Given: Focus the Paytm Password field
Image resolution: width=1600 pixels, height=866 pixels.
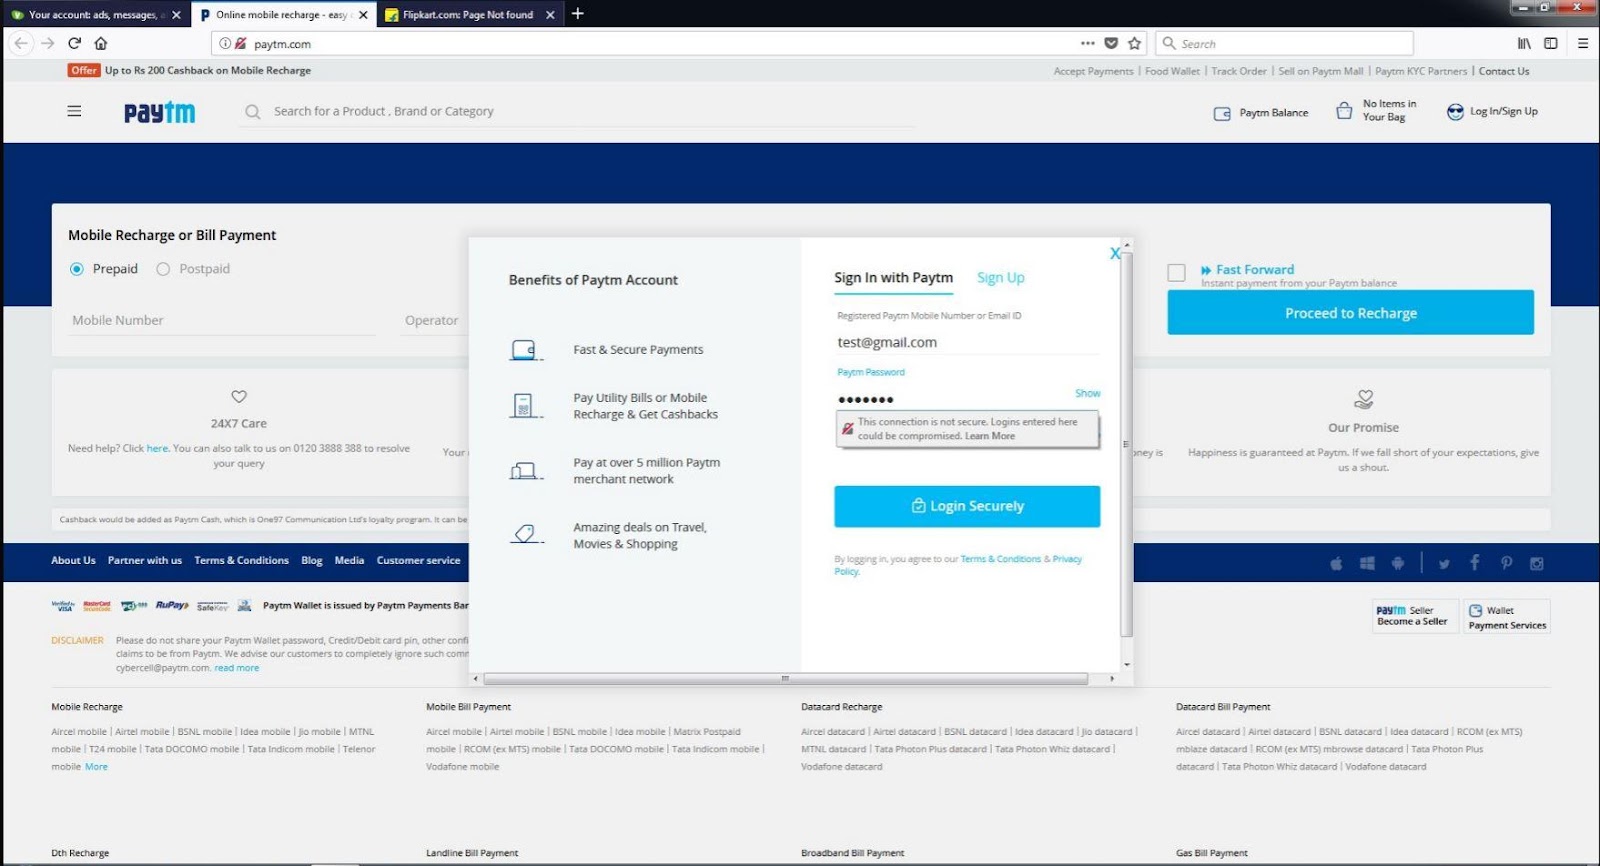Looking at the screenshot, I should coord(954,400).
